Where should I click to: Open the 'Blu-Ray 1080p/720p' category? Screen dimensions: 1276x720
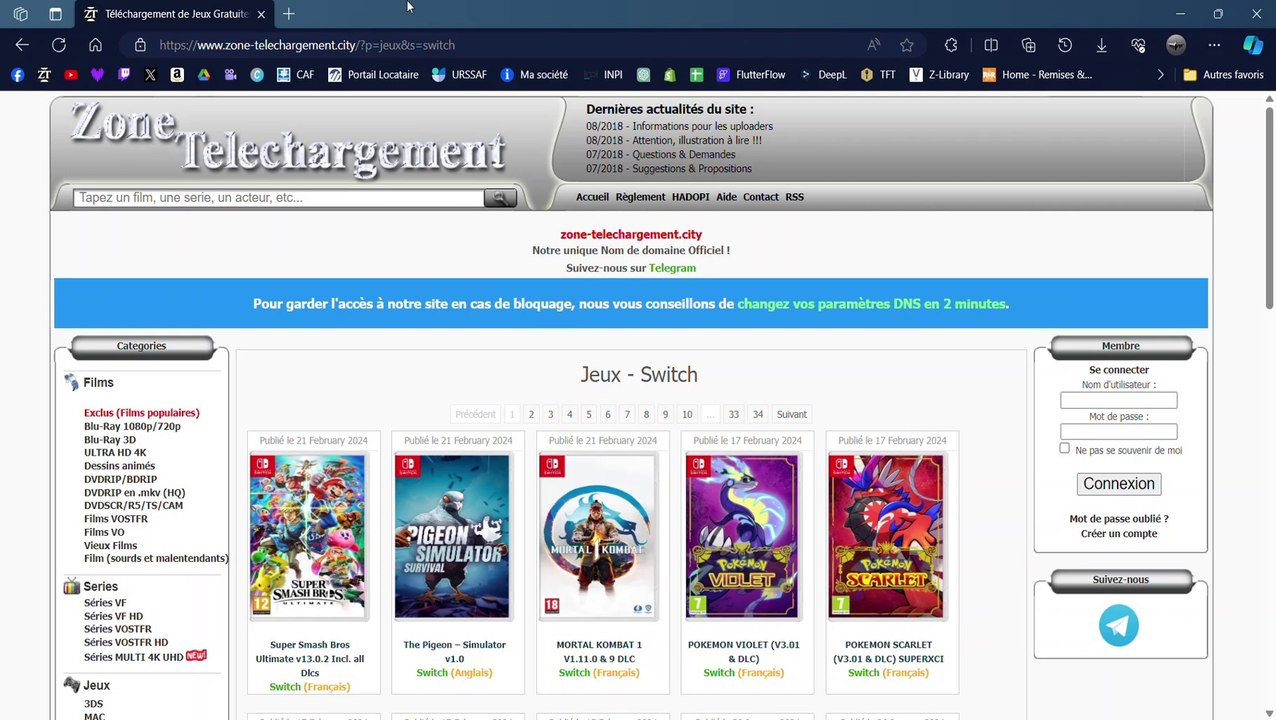coord(132,426)
